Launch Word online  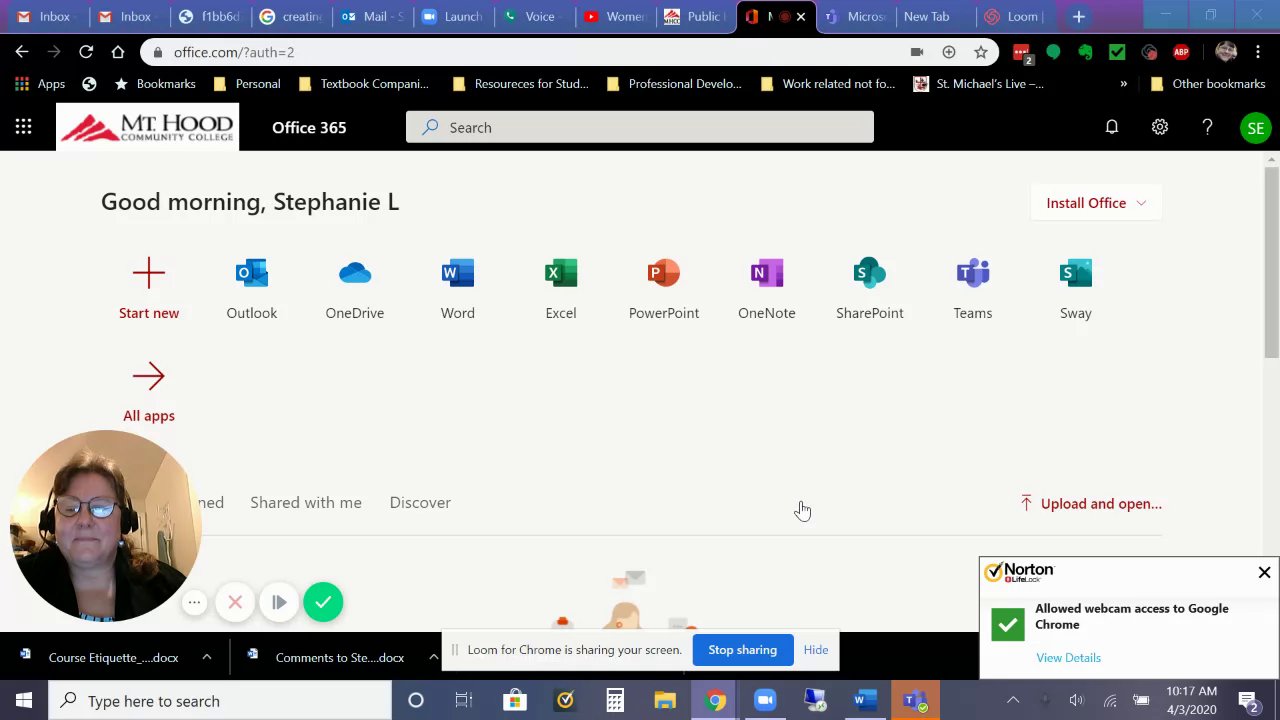(x=458, y=290)
